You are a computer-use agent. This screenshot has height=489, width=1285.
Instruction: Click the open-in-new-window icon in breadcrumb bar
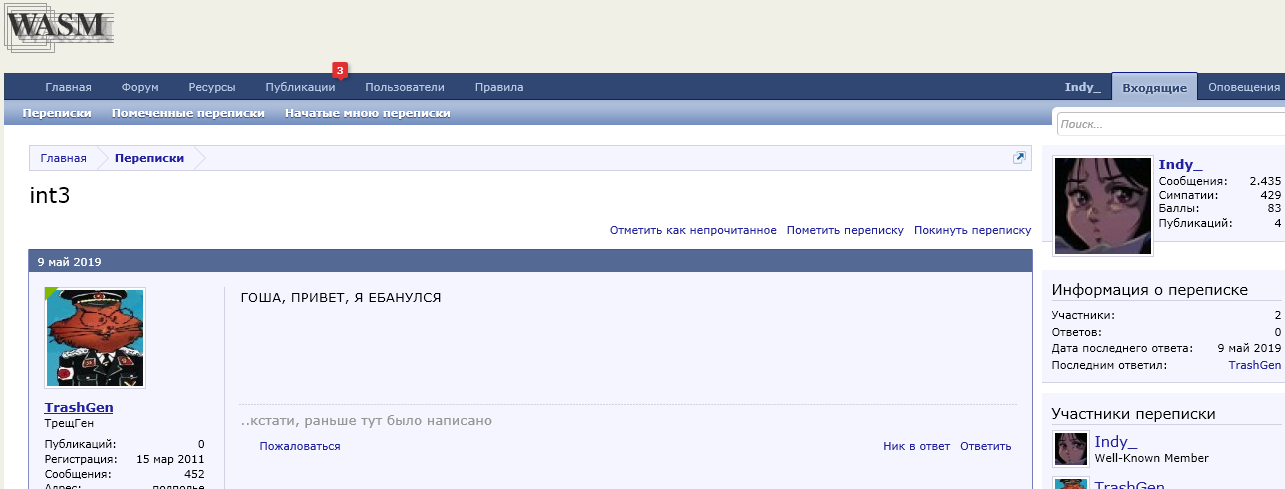click(x=1019, y=158)
